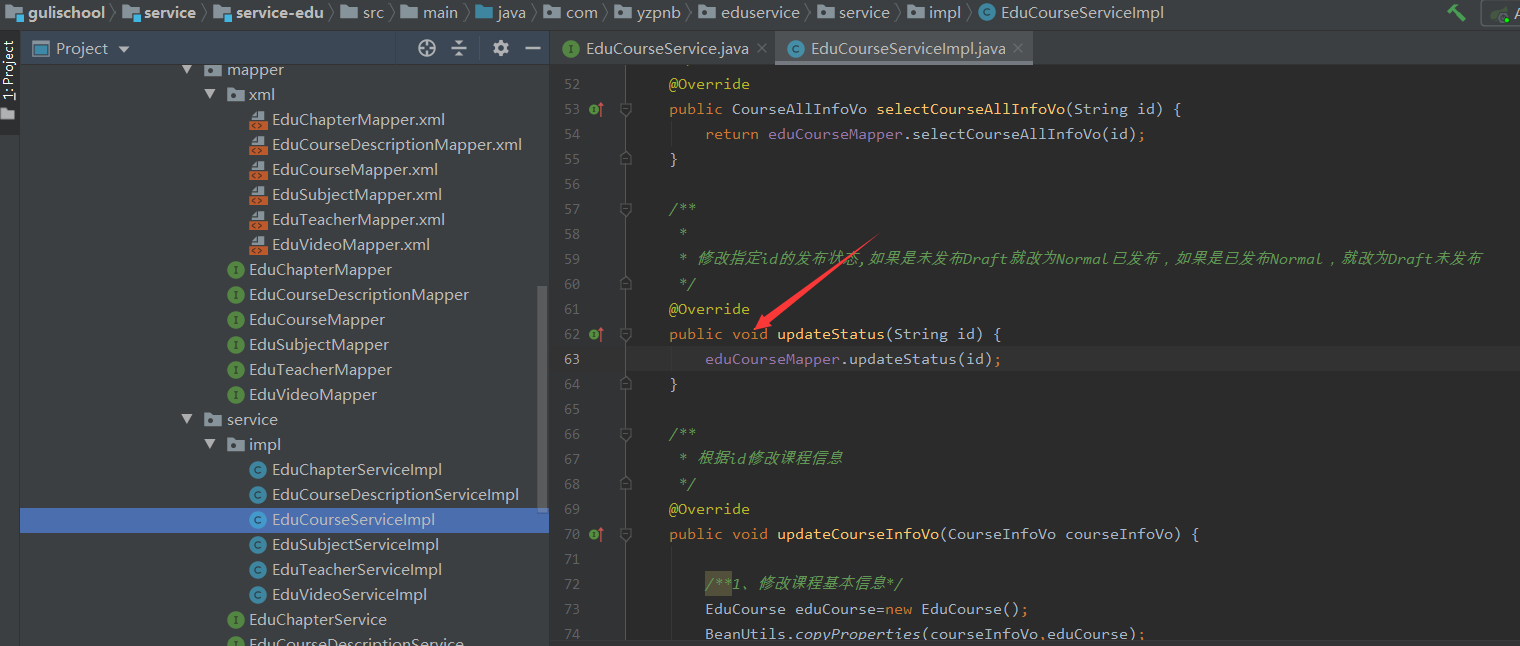1520x646 pixels.
Task: Fold the updateStatus method at line 62
Action: [x=626, y=334]
